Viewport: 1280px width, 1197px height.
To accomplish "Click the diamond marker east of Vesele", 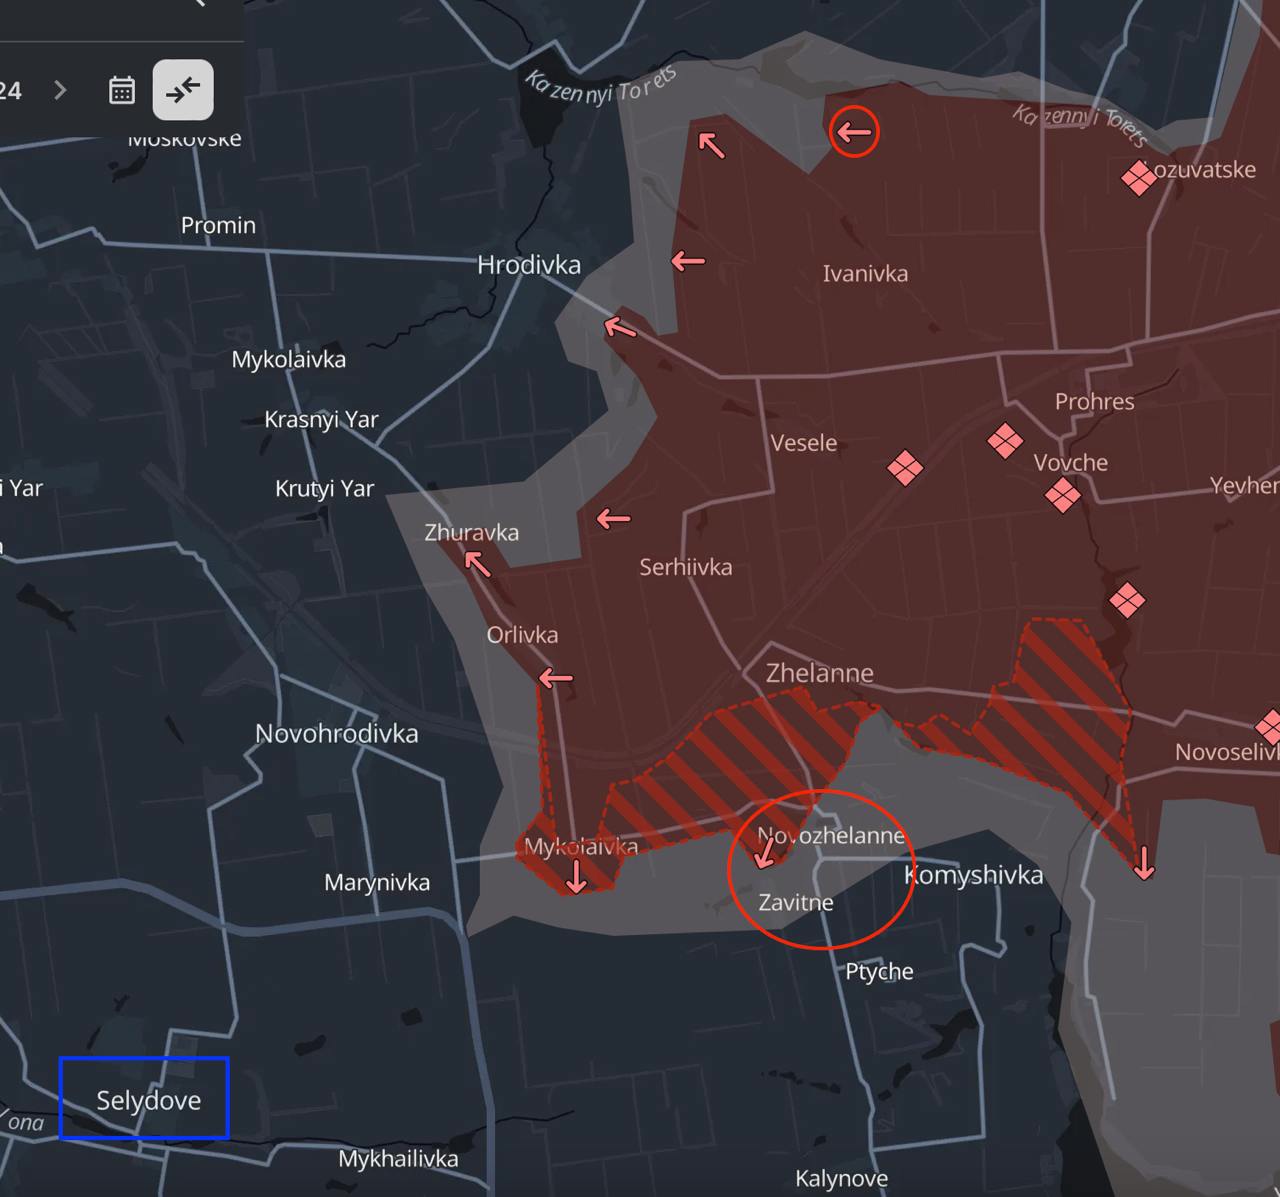I will point(905,467).
